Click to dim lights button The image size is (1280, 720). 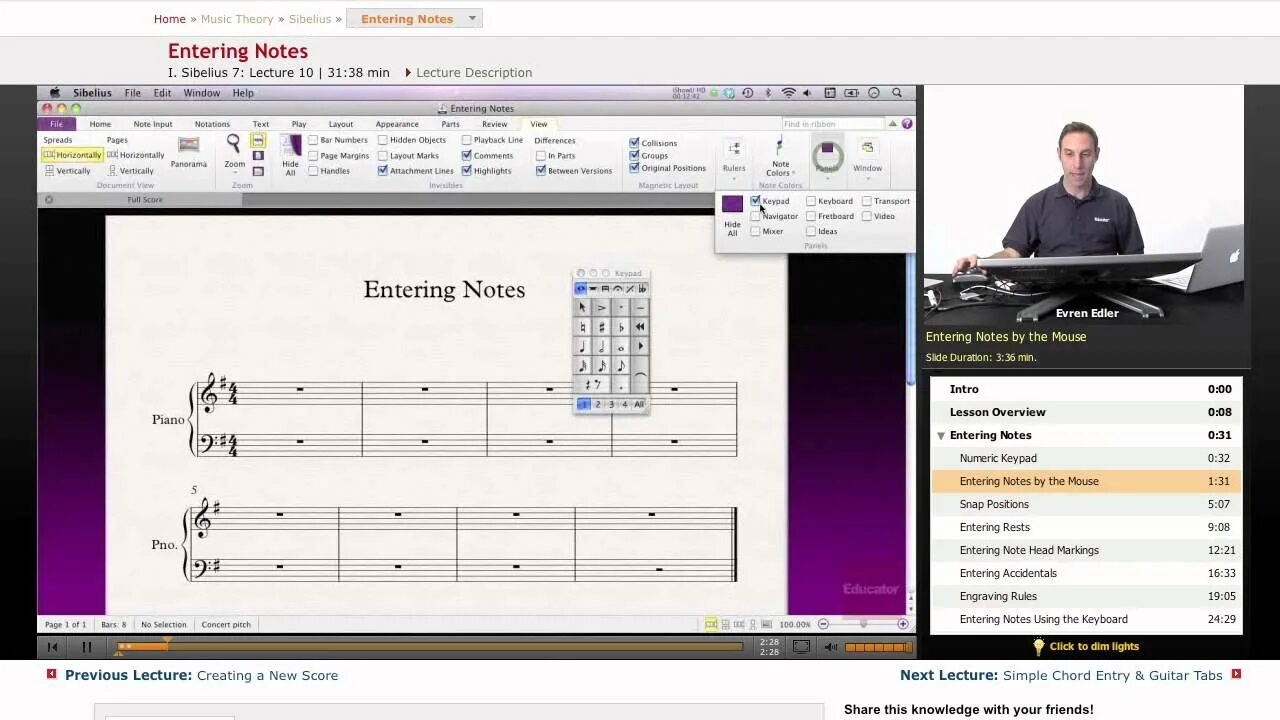(1085, 646)
